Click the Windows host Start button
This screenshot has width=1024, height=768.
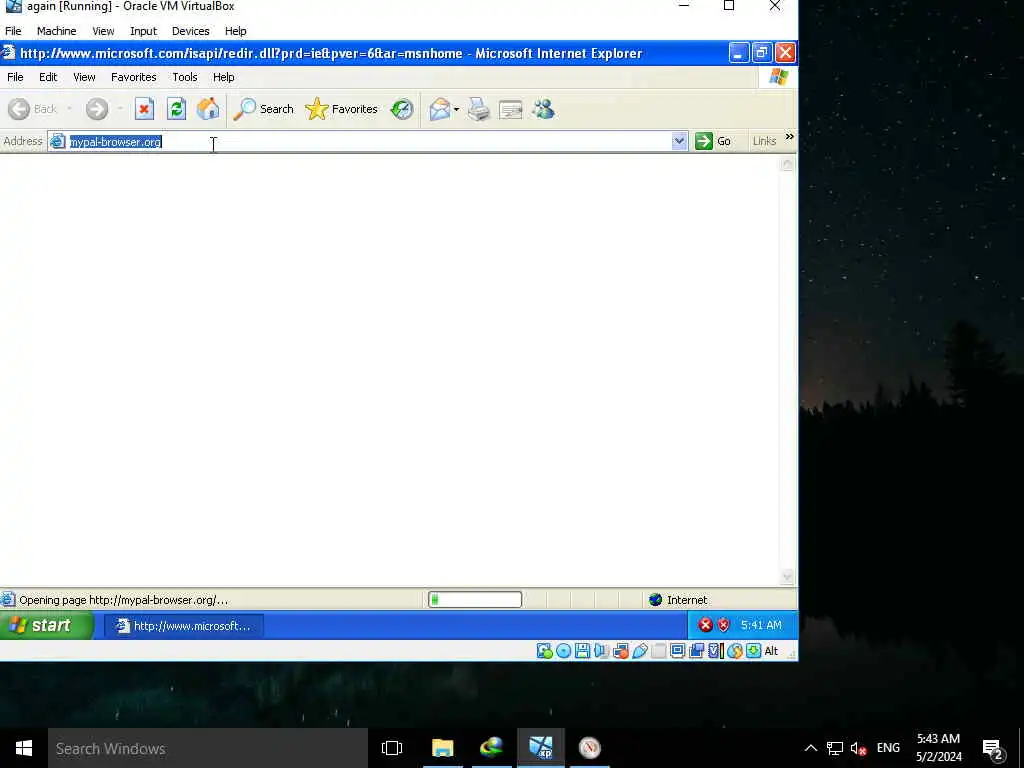(x=24, y=748)
